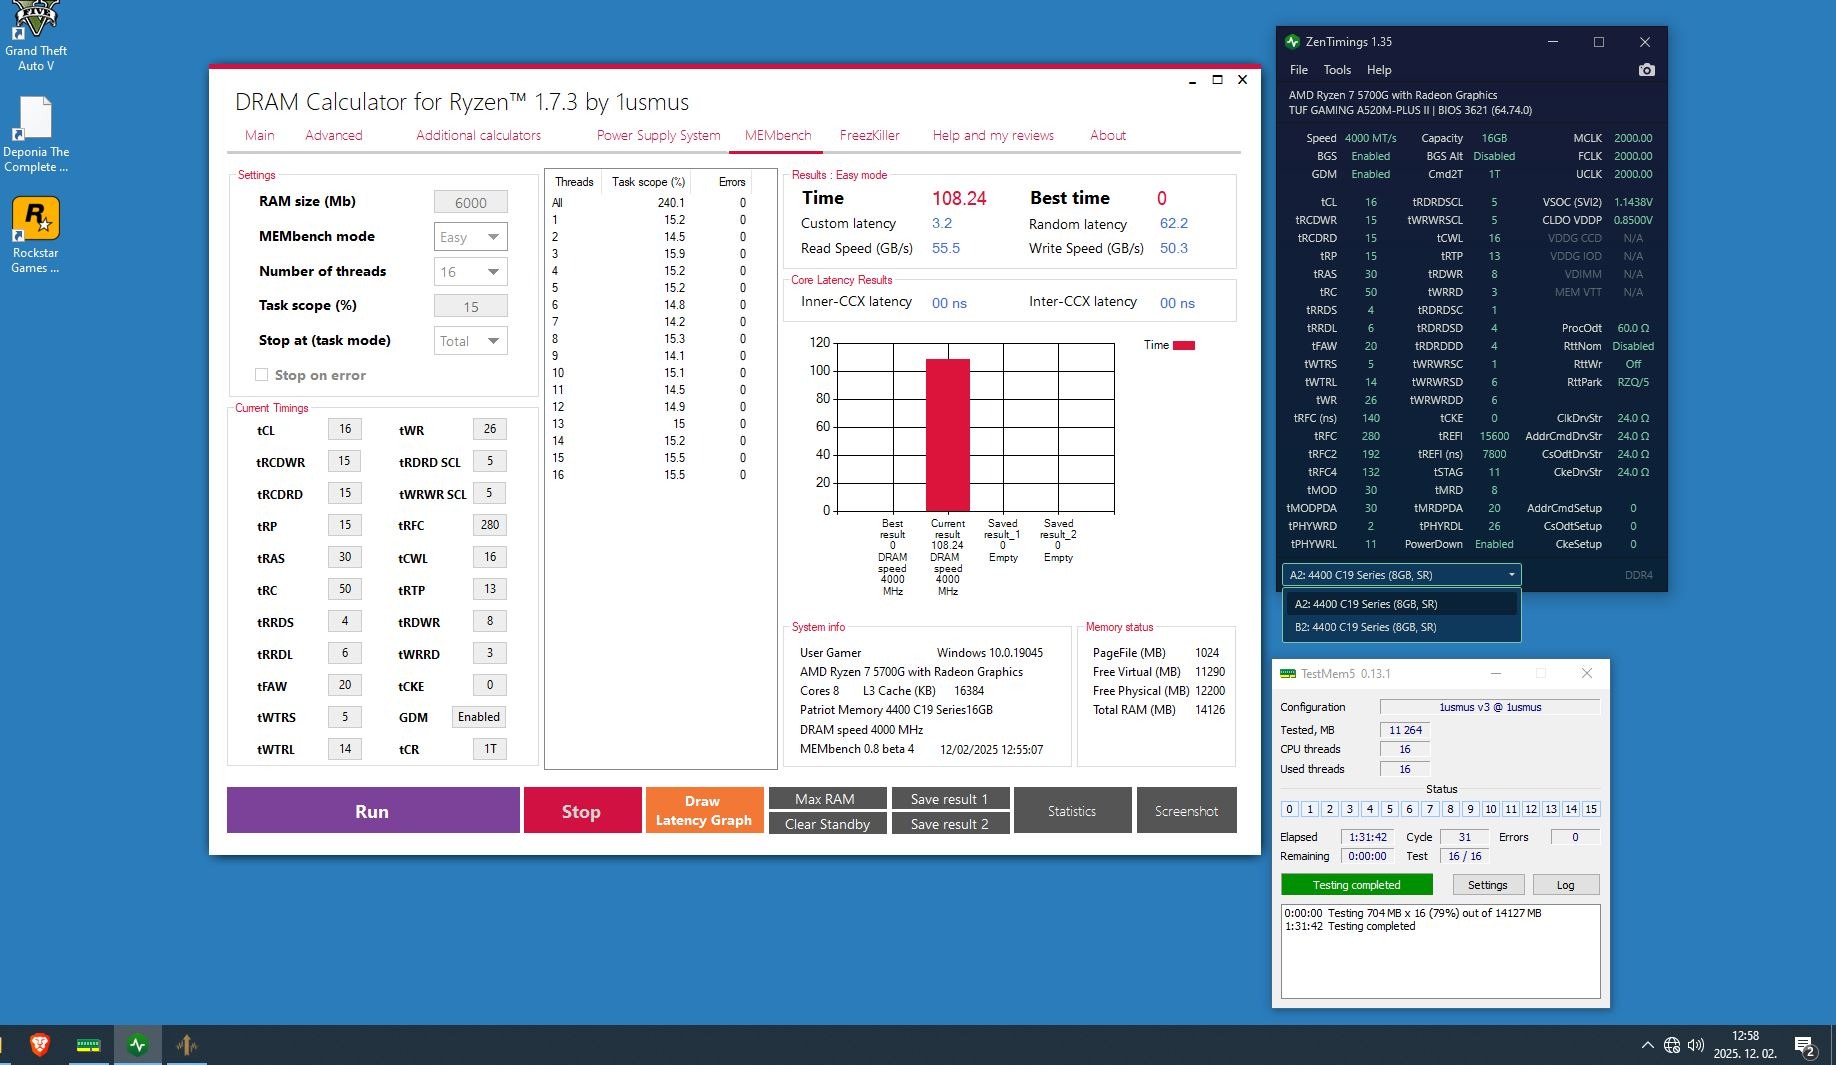1836x1065 pixels.
Task: Click the Max RAM button
Action: pyautogui.click(x=826, y=798)
